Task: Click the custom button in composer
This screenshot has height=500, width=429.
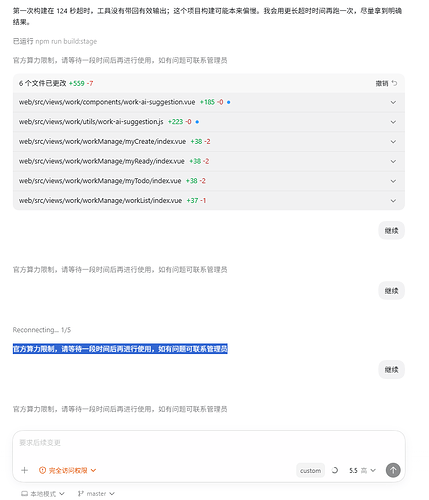Action: point(310,470)
